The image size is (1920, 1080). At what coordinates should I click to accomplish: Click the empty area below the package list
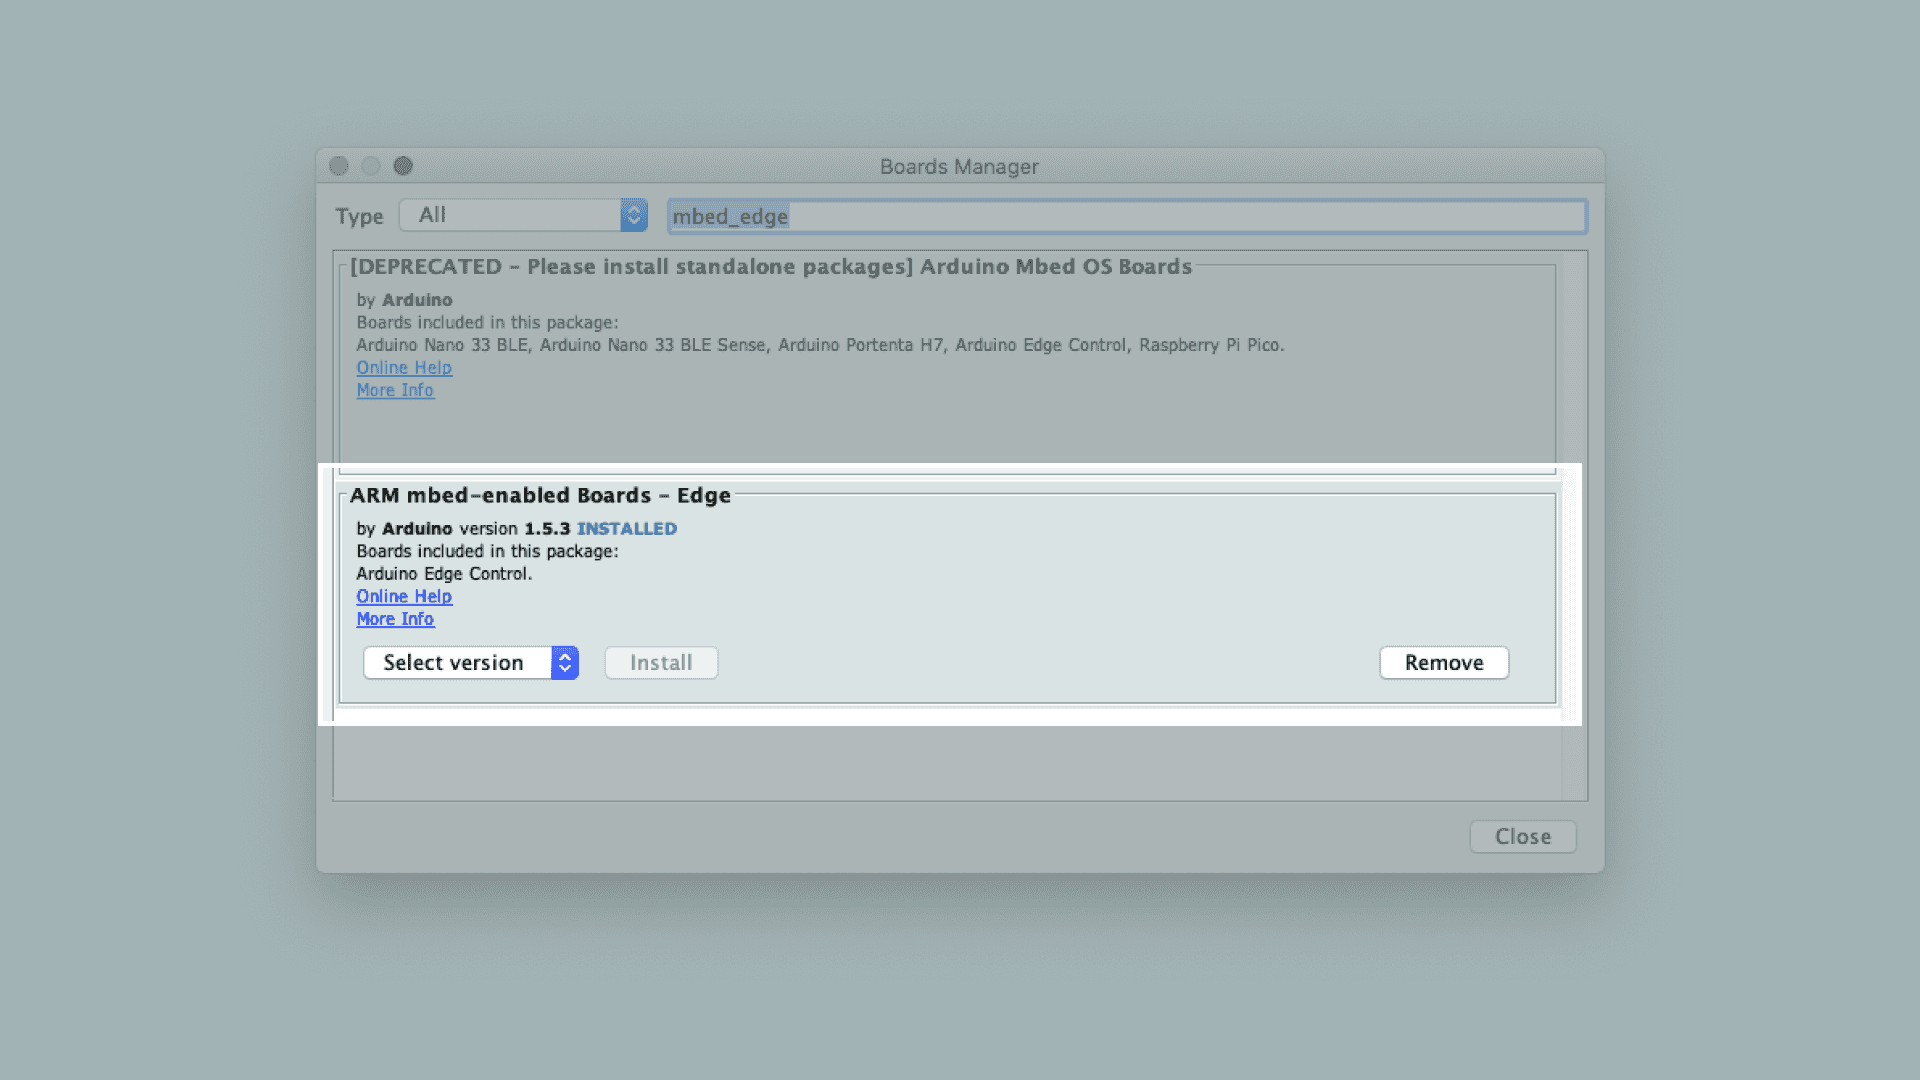[945, 762]
